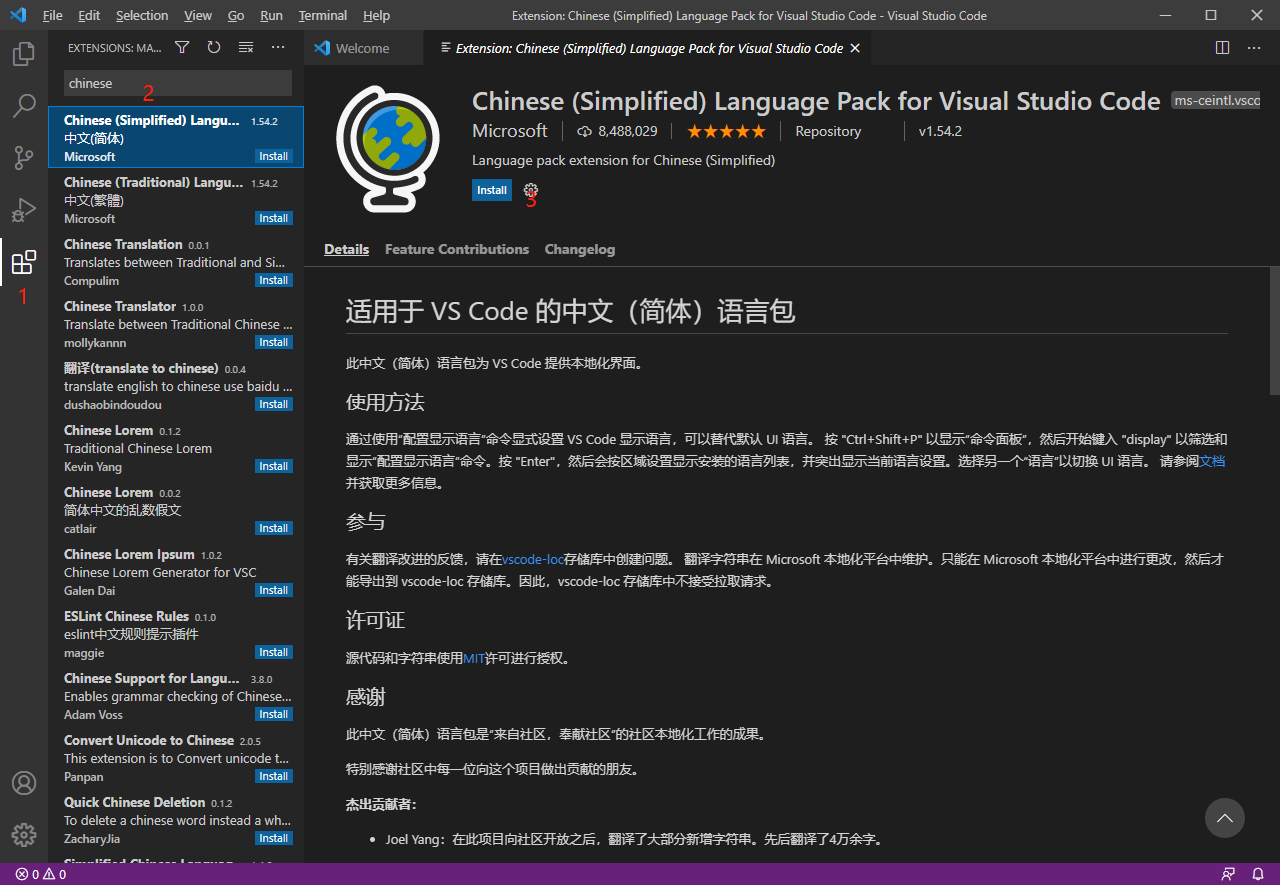This screenshot has width=1280, height=885.
Task: Refresh the extensions list
Action: coord(213,47)
